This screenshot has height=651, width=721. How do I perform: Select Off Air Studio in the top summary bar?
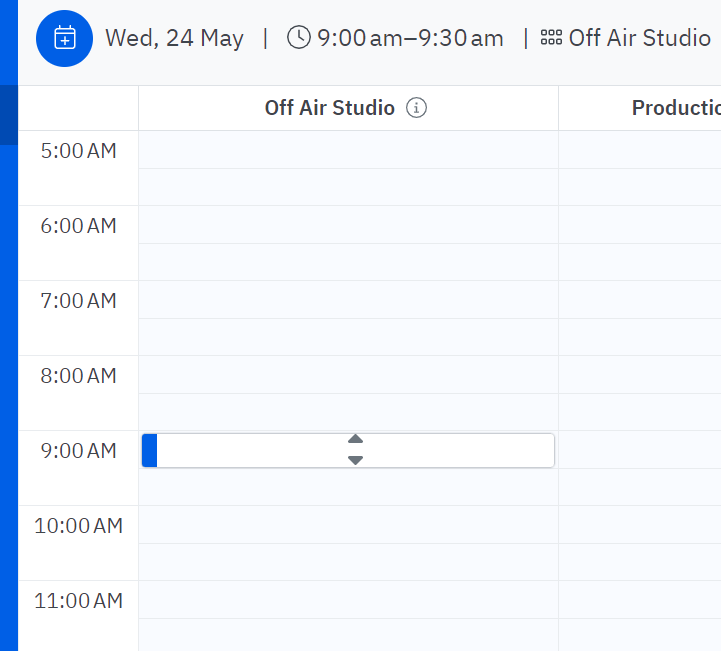(x=639, y=39)
